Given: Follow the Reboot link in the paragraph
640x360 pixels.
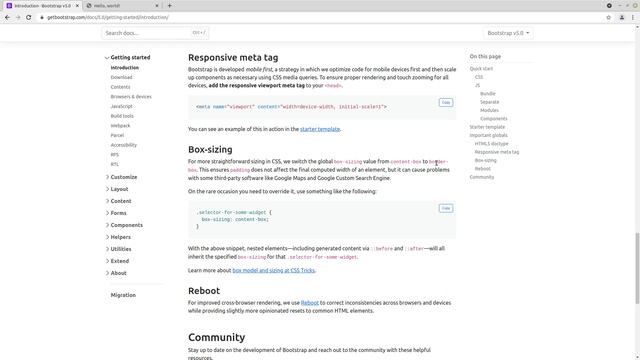Looking at the screenshot, I should point(310,303).
